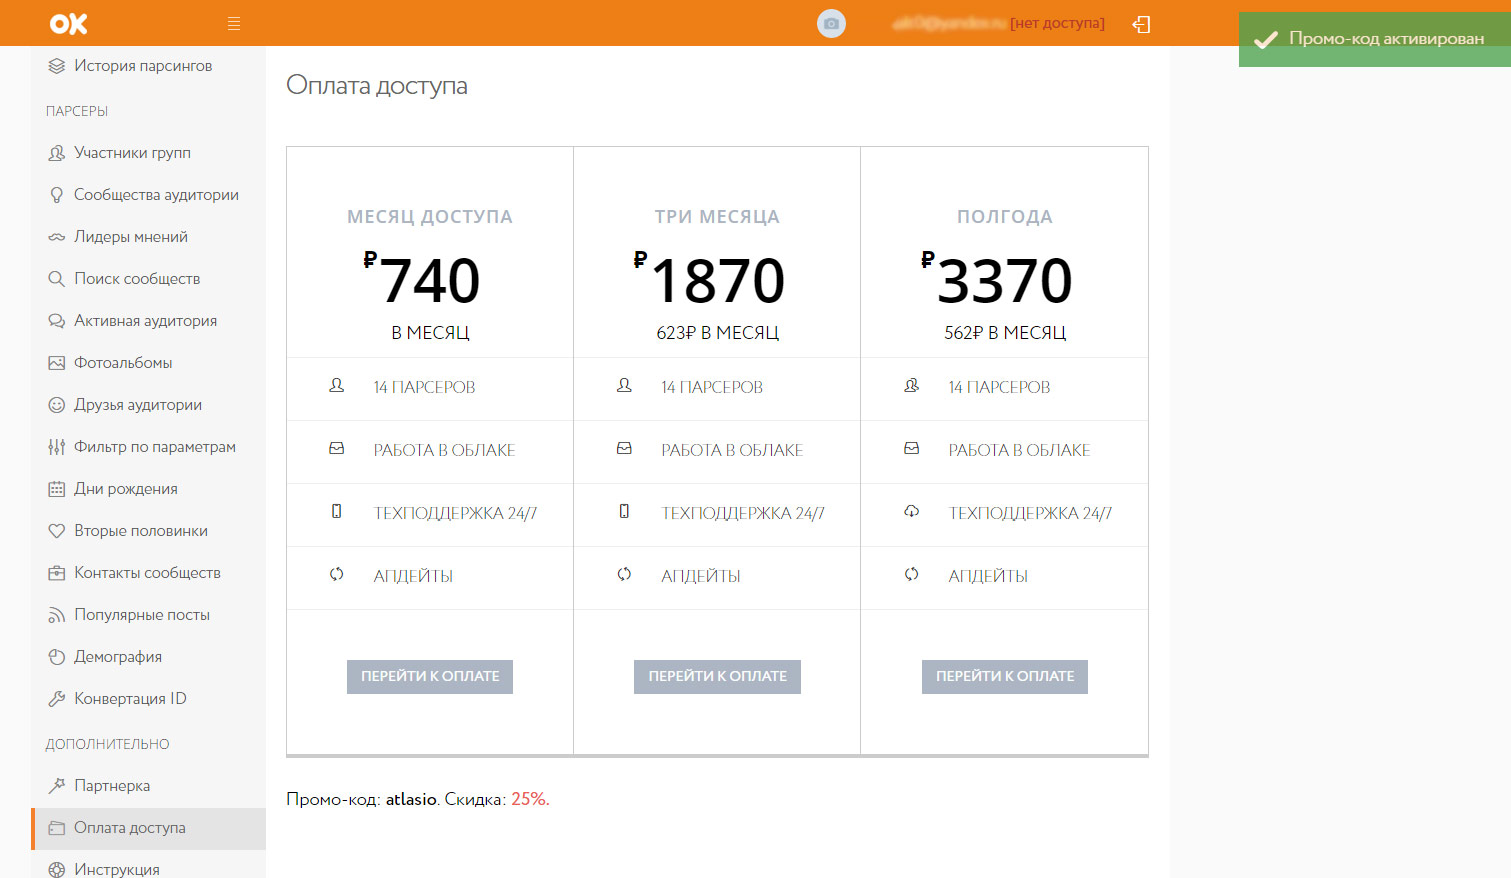Click the OK logo in header

(x=69, y=23)
